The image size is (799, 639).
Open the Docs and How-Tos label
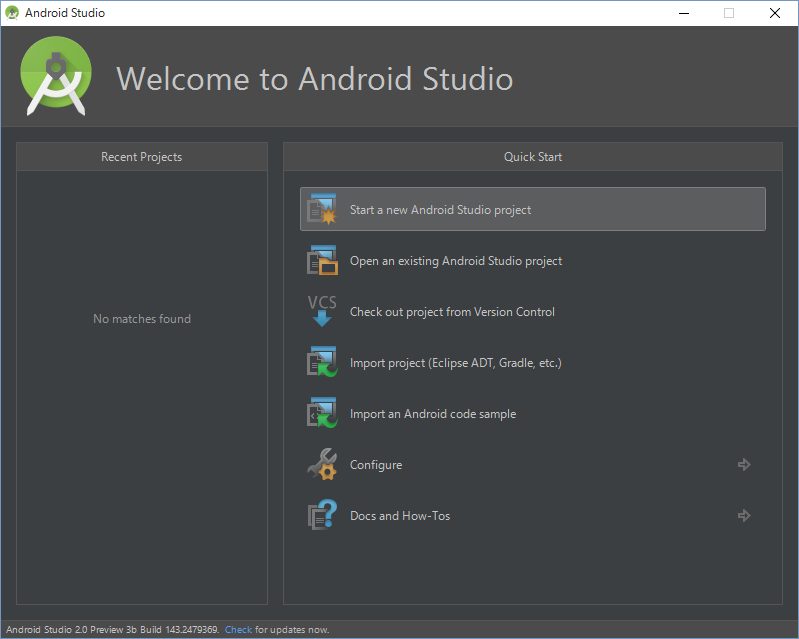400,516
